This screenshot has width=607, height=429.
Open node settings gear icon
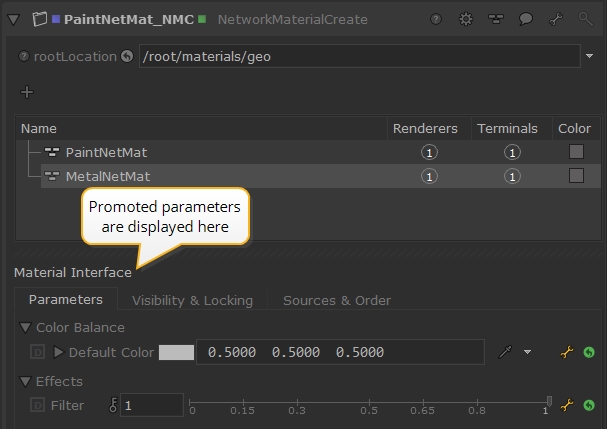click(x=466, y=19)
